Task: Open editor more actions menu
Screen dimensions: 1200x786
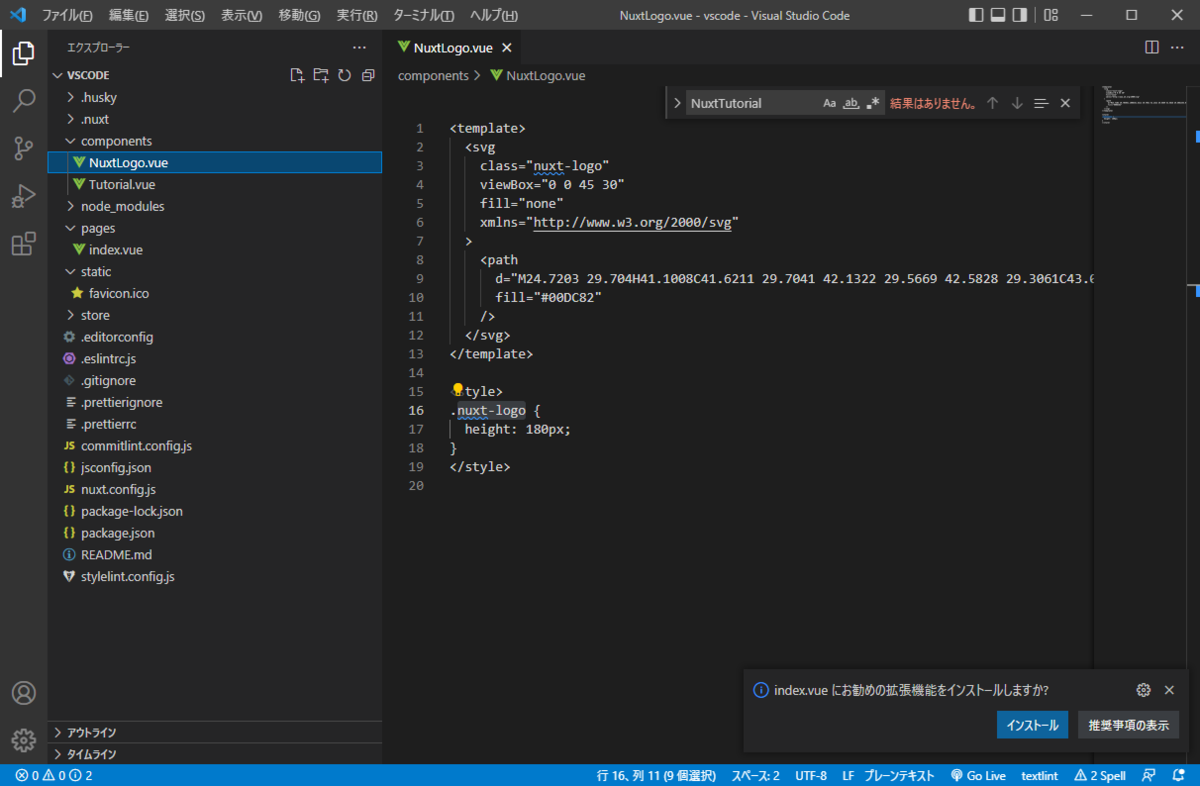Action: click(x=1179, y=47)
